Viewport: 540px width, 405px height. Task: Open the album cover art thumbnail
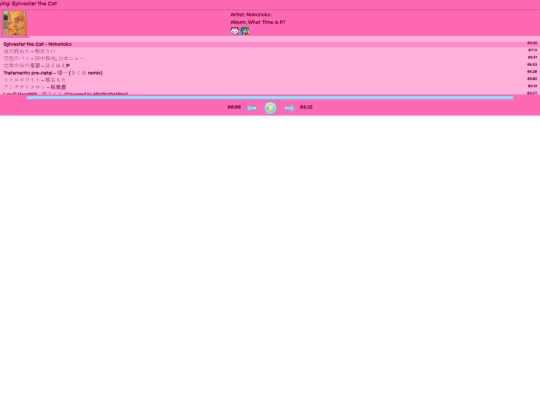point(15,23)
